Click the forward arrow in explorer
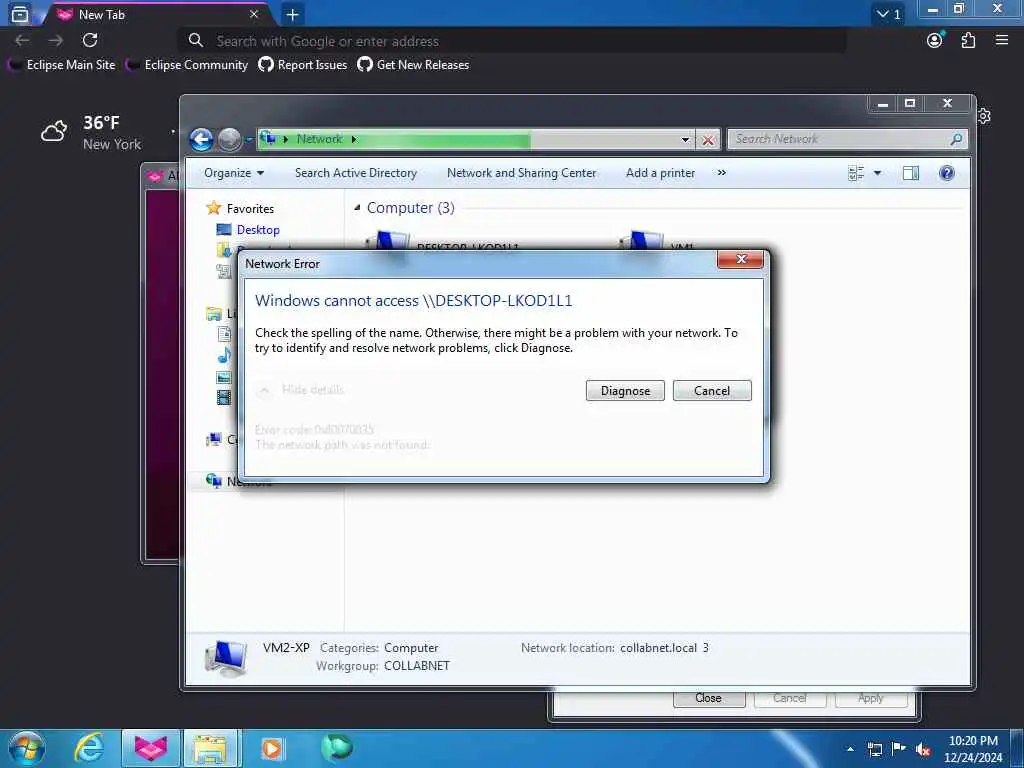1024x768 pixels. (229, 139)
